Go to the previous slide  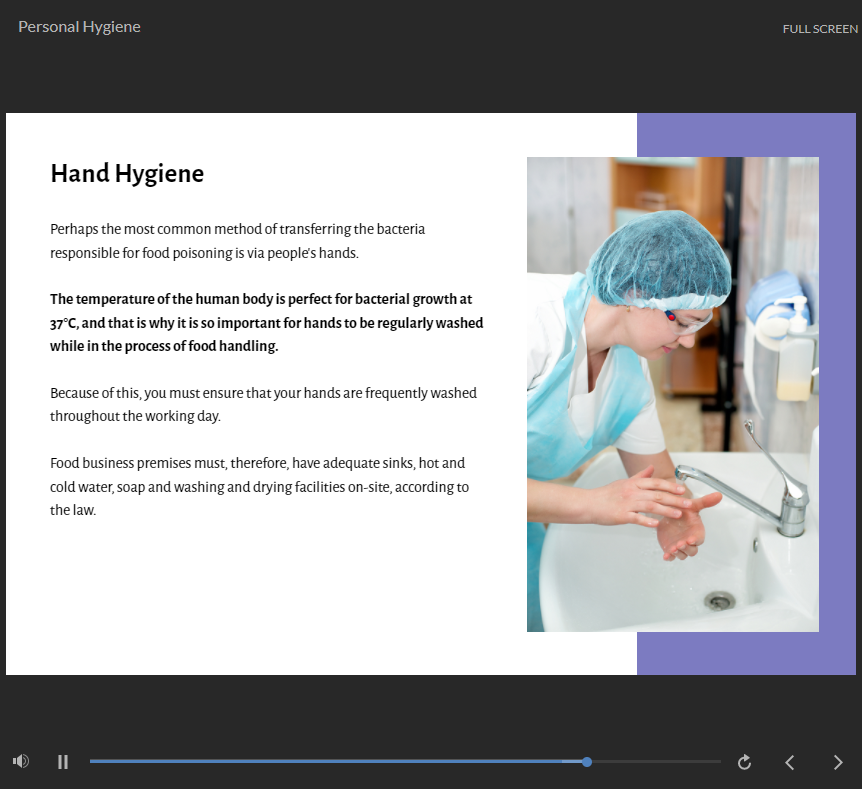790,762
